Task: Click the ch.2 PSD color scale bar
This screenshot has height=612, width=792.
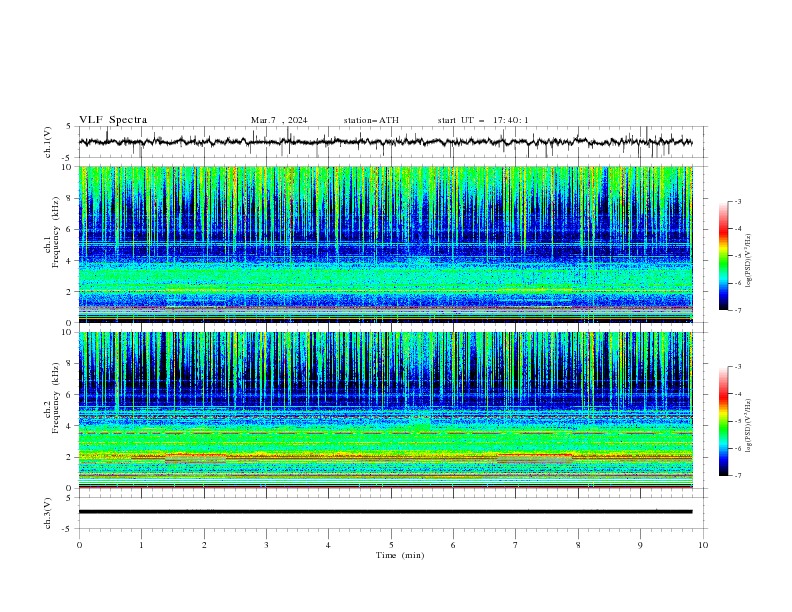Action: click(723, 421)
